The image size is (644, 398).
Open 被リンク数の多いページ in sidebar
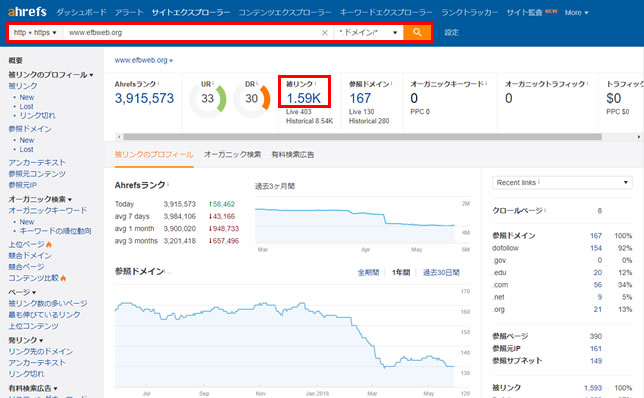click(48, 304)
